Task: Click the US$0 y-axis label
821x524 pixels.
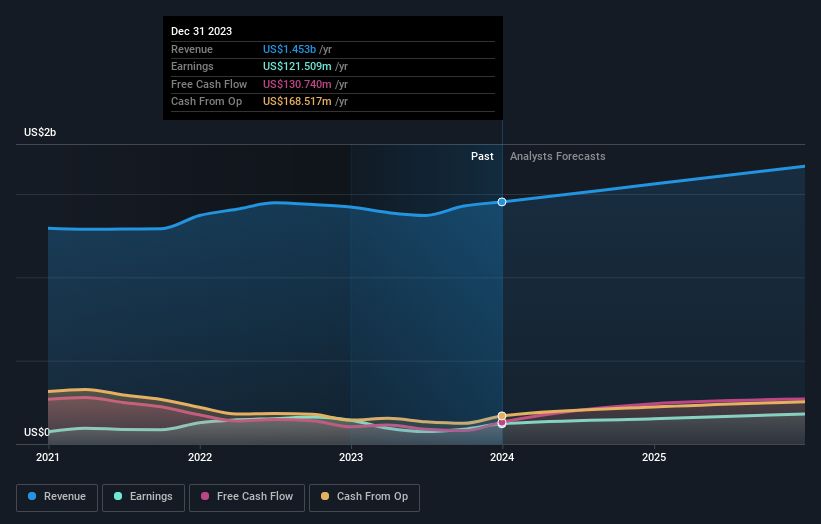Action: tap(36, 432)
